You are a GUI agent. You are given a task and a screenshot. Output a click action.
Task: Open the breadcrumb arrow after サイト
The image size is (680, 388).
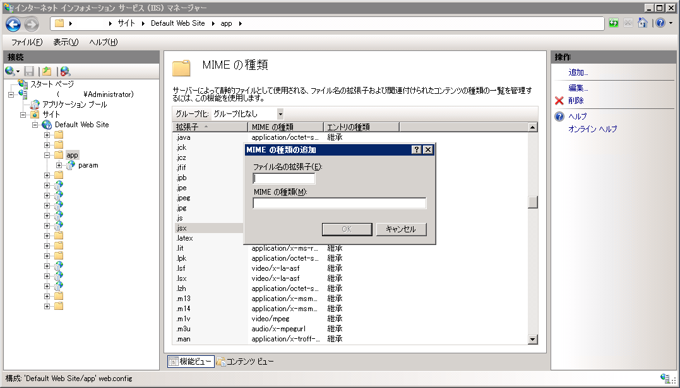143,23
